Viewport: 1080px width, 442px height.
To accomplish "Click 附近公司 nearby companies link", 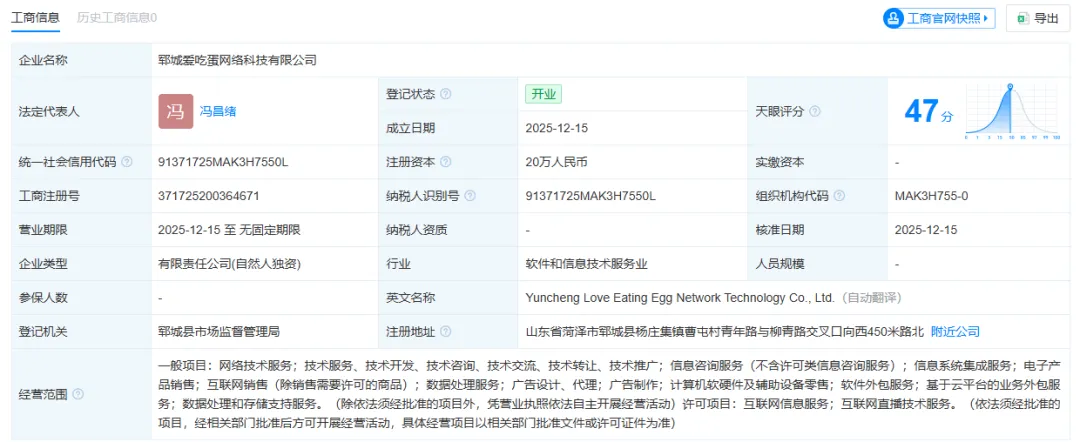I will (955, 332).
